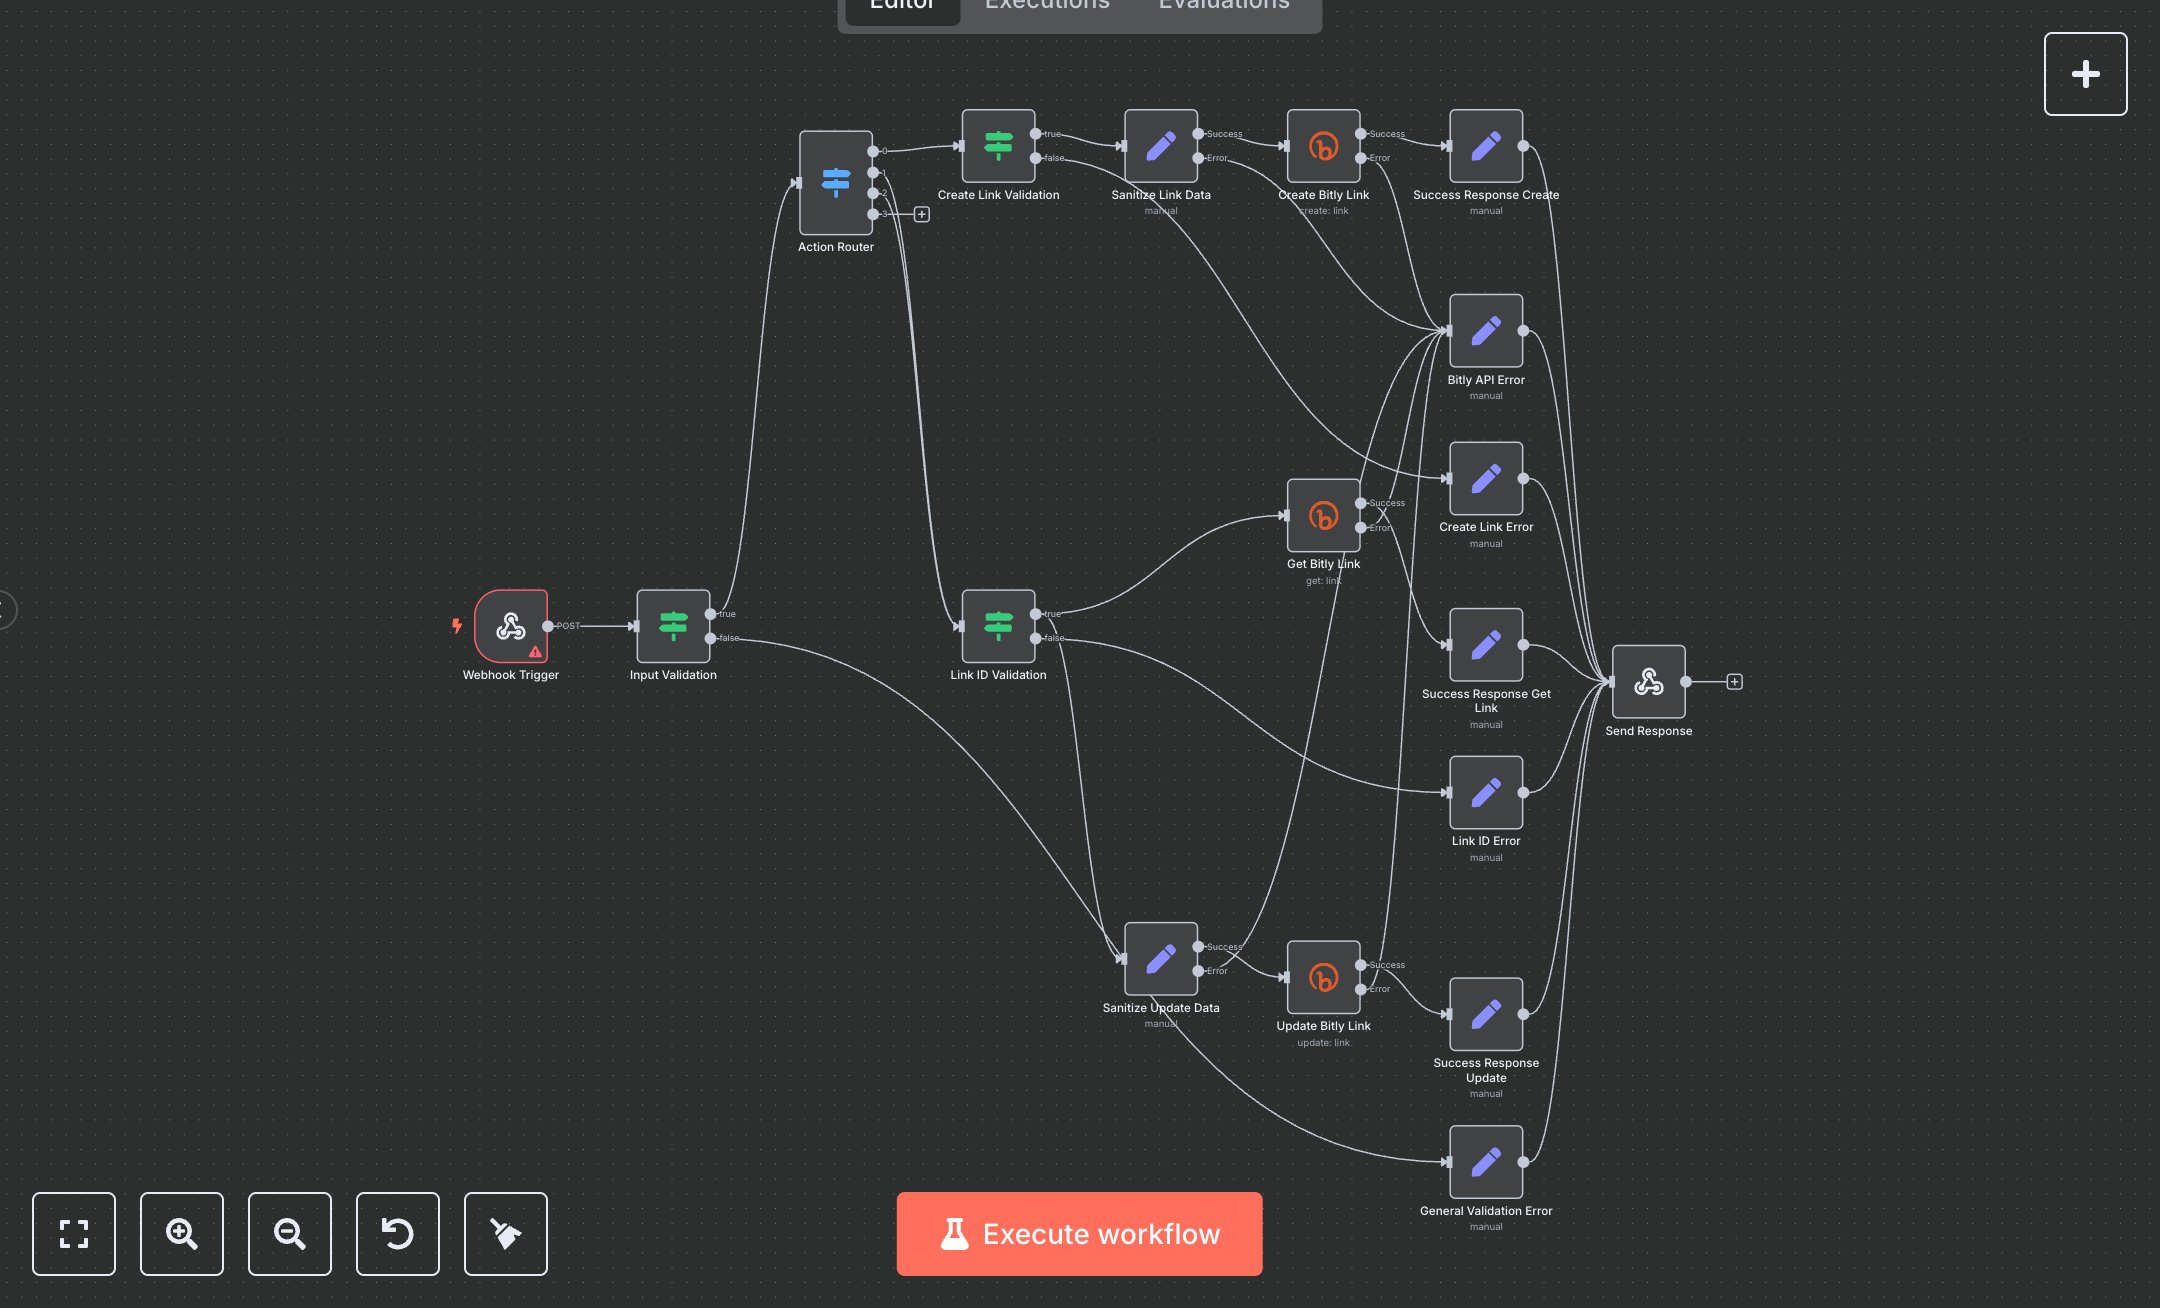Screen dimensions: 2160x1308
Task: Open the add node panel
Action: point(2085,73)
